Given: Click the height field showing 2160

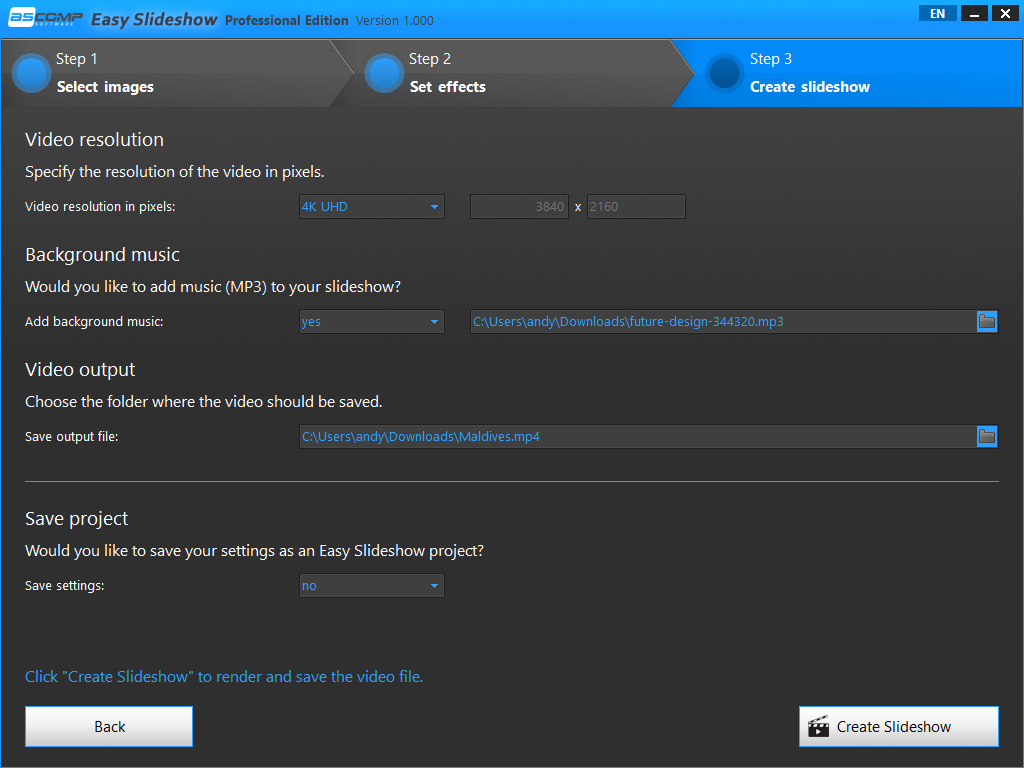Looking at the screenshot, I should point(636,206).
